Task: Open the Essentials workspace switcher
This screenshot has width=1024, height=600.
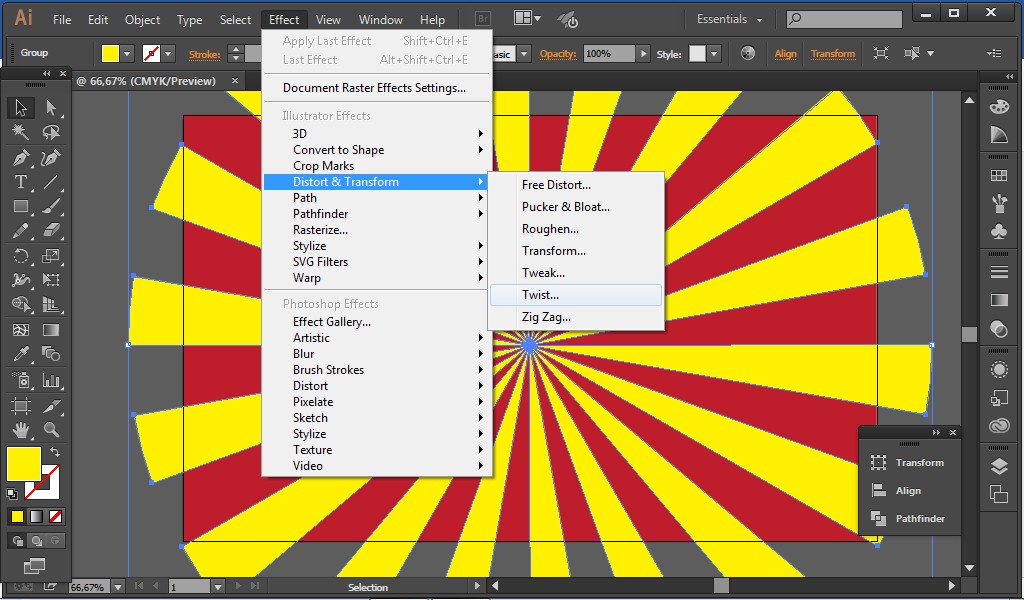Action: (727, 18)
